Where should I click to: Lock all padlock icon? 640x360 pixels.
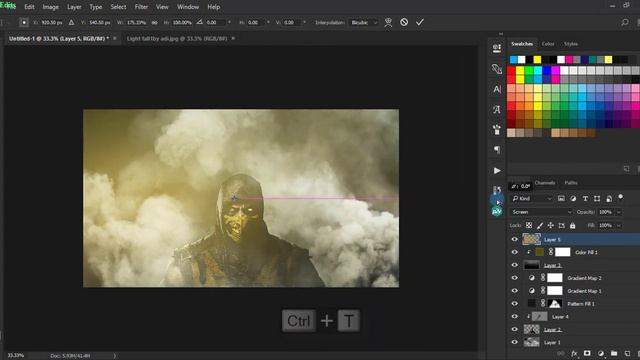[572, 225]
